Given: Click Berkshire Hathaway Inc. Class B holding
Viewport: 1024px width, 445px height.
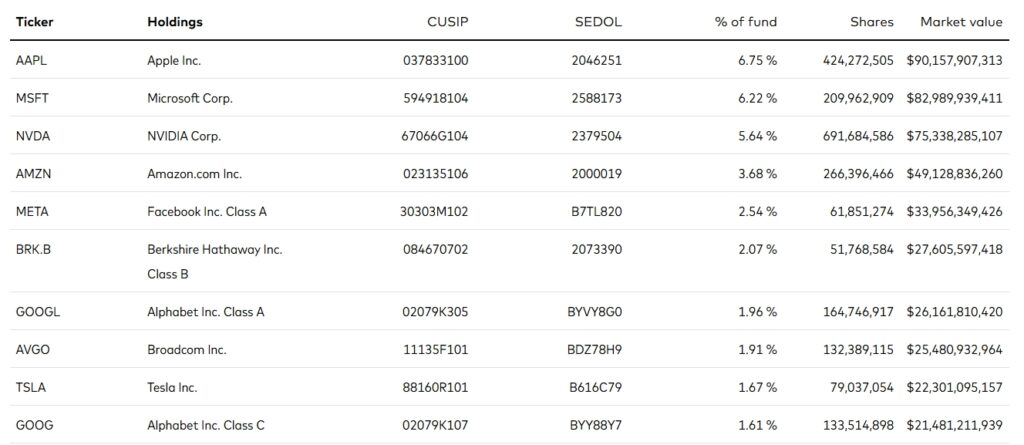Looking at the screenshot, I should coord(215,262).
